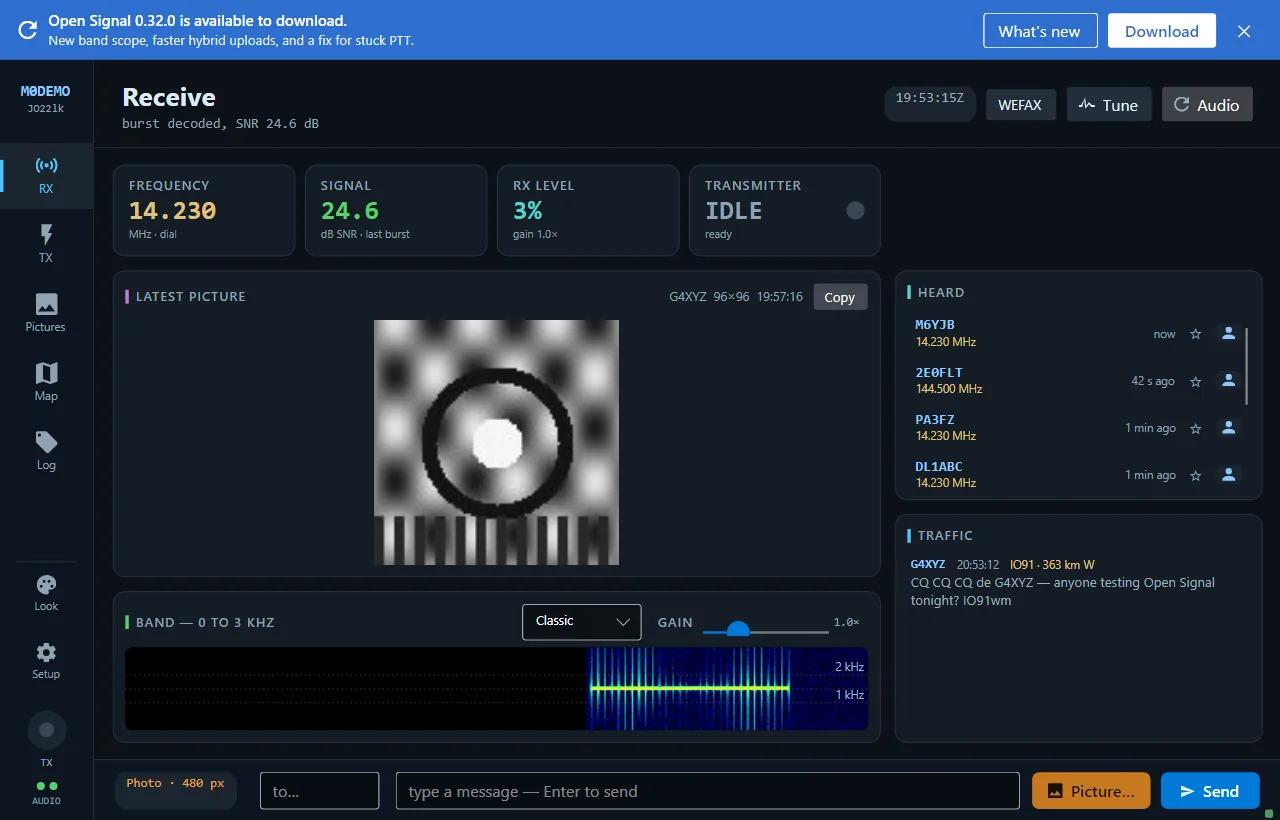The height and width of the screenshot is (820, 1280).
Task: Download Open Signal 0.32.0
Action: pyautogui.click(x=1162, y=31)
